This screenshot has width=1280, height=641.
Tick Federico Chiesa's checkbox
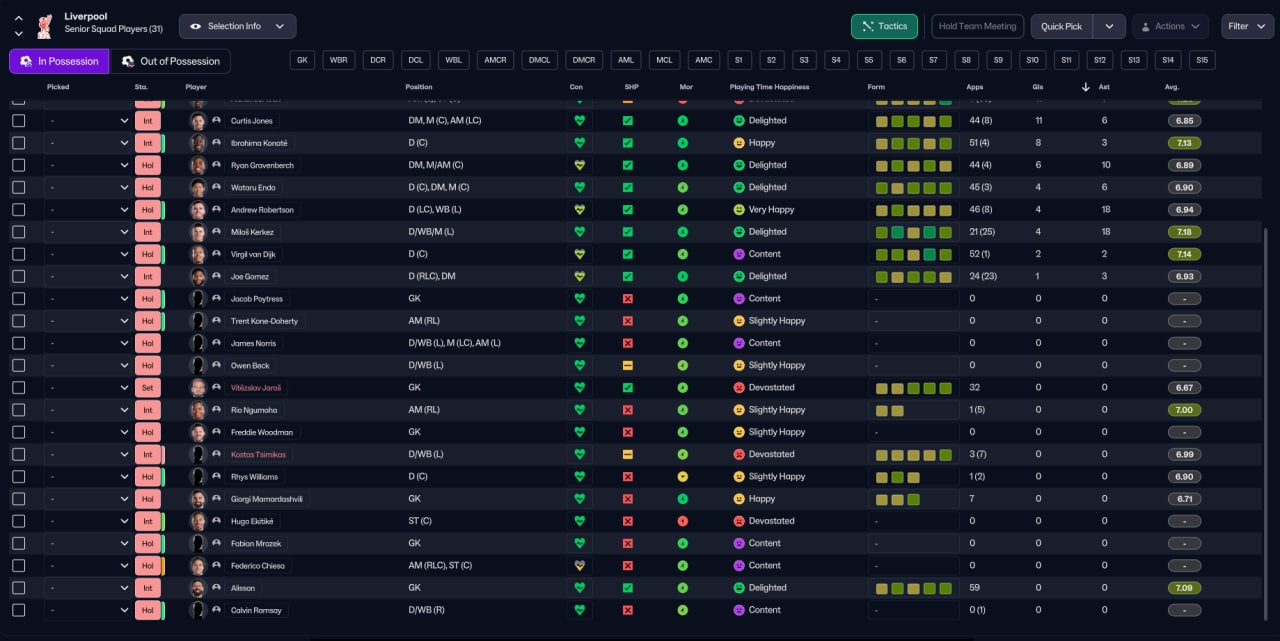click(18, 565)
